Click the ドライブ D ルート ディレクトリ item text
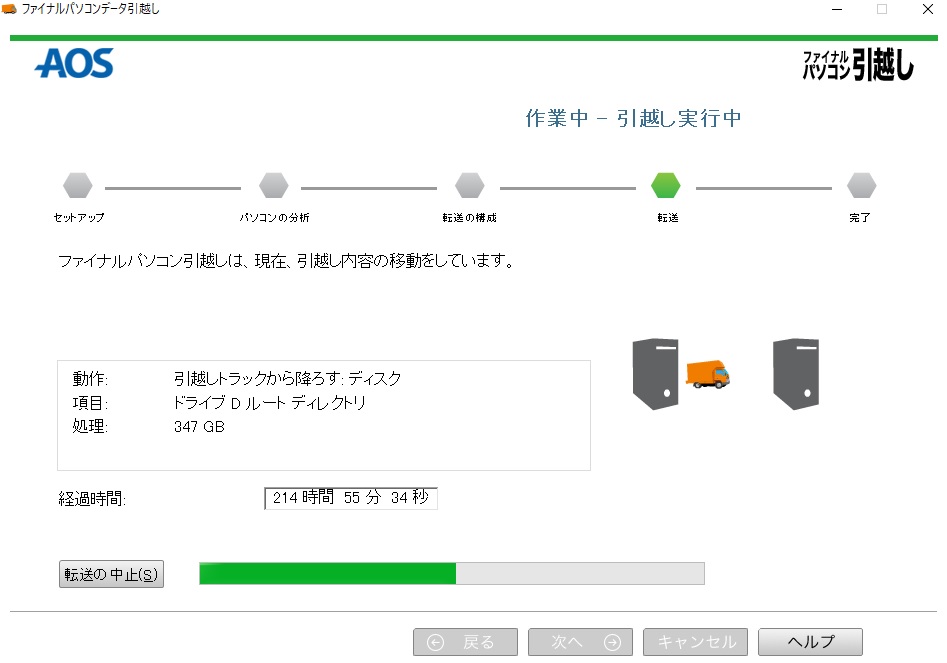947x663 pixels. pyautogui.click(x=269, y=403)
